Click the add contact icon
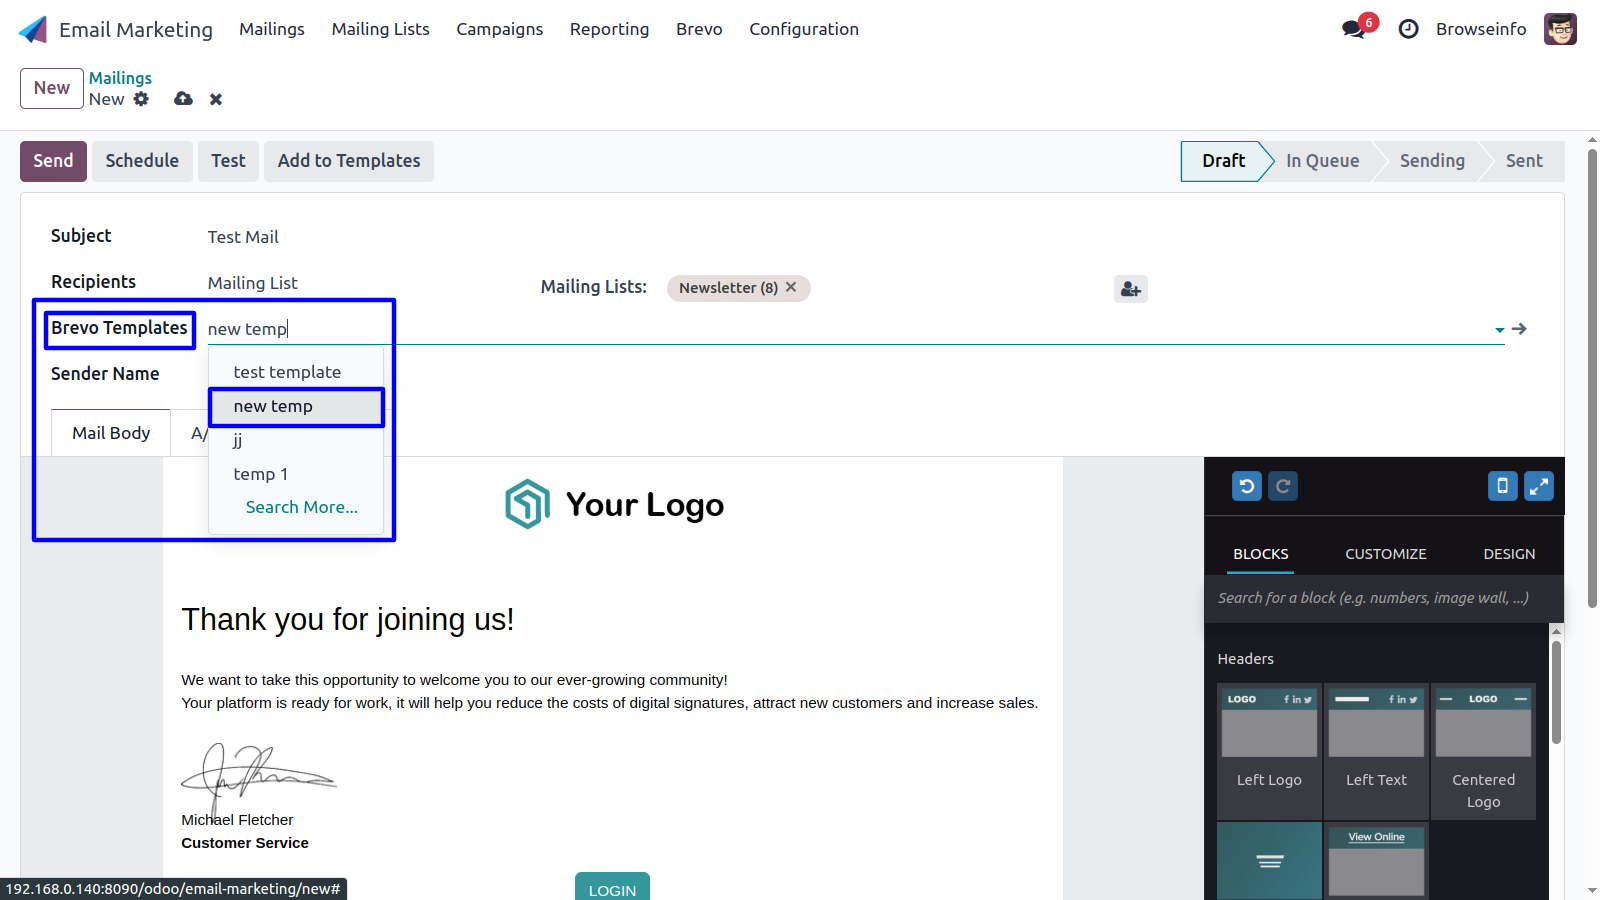Viewport: 1600px width, 900px height. click(1131, 289)
